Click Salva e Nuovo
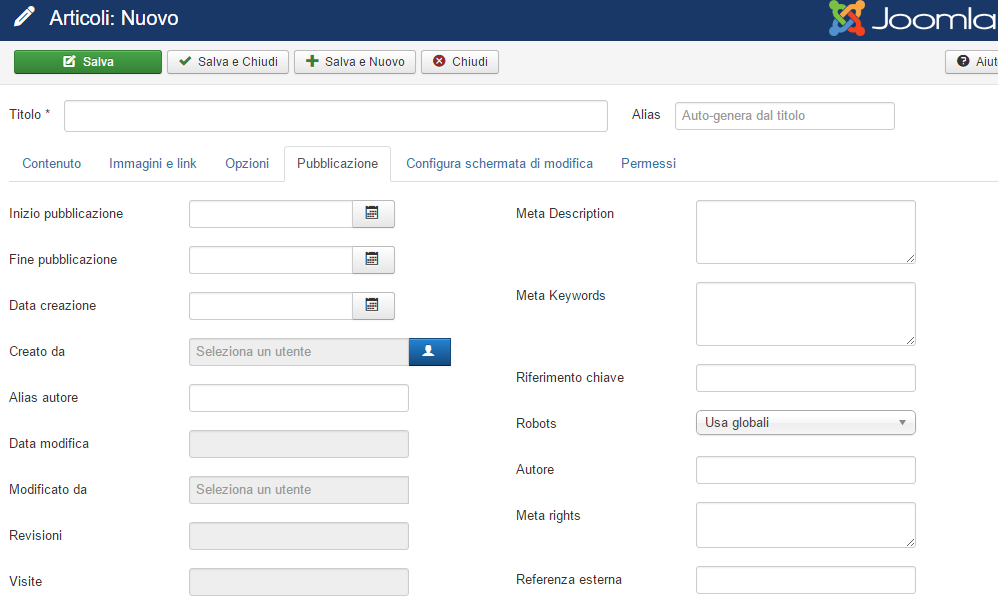998x610 pixels. point(355,61)
